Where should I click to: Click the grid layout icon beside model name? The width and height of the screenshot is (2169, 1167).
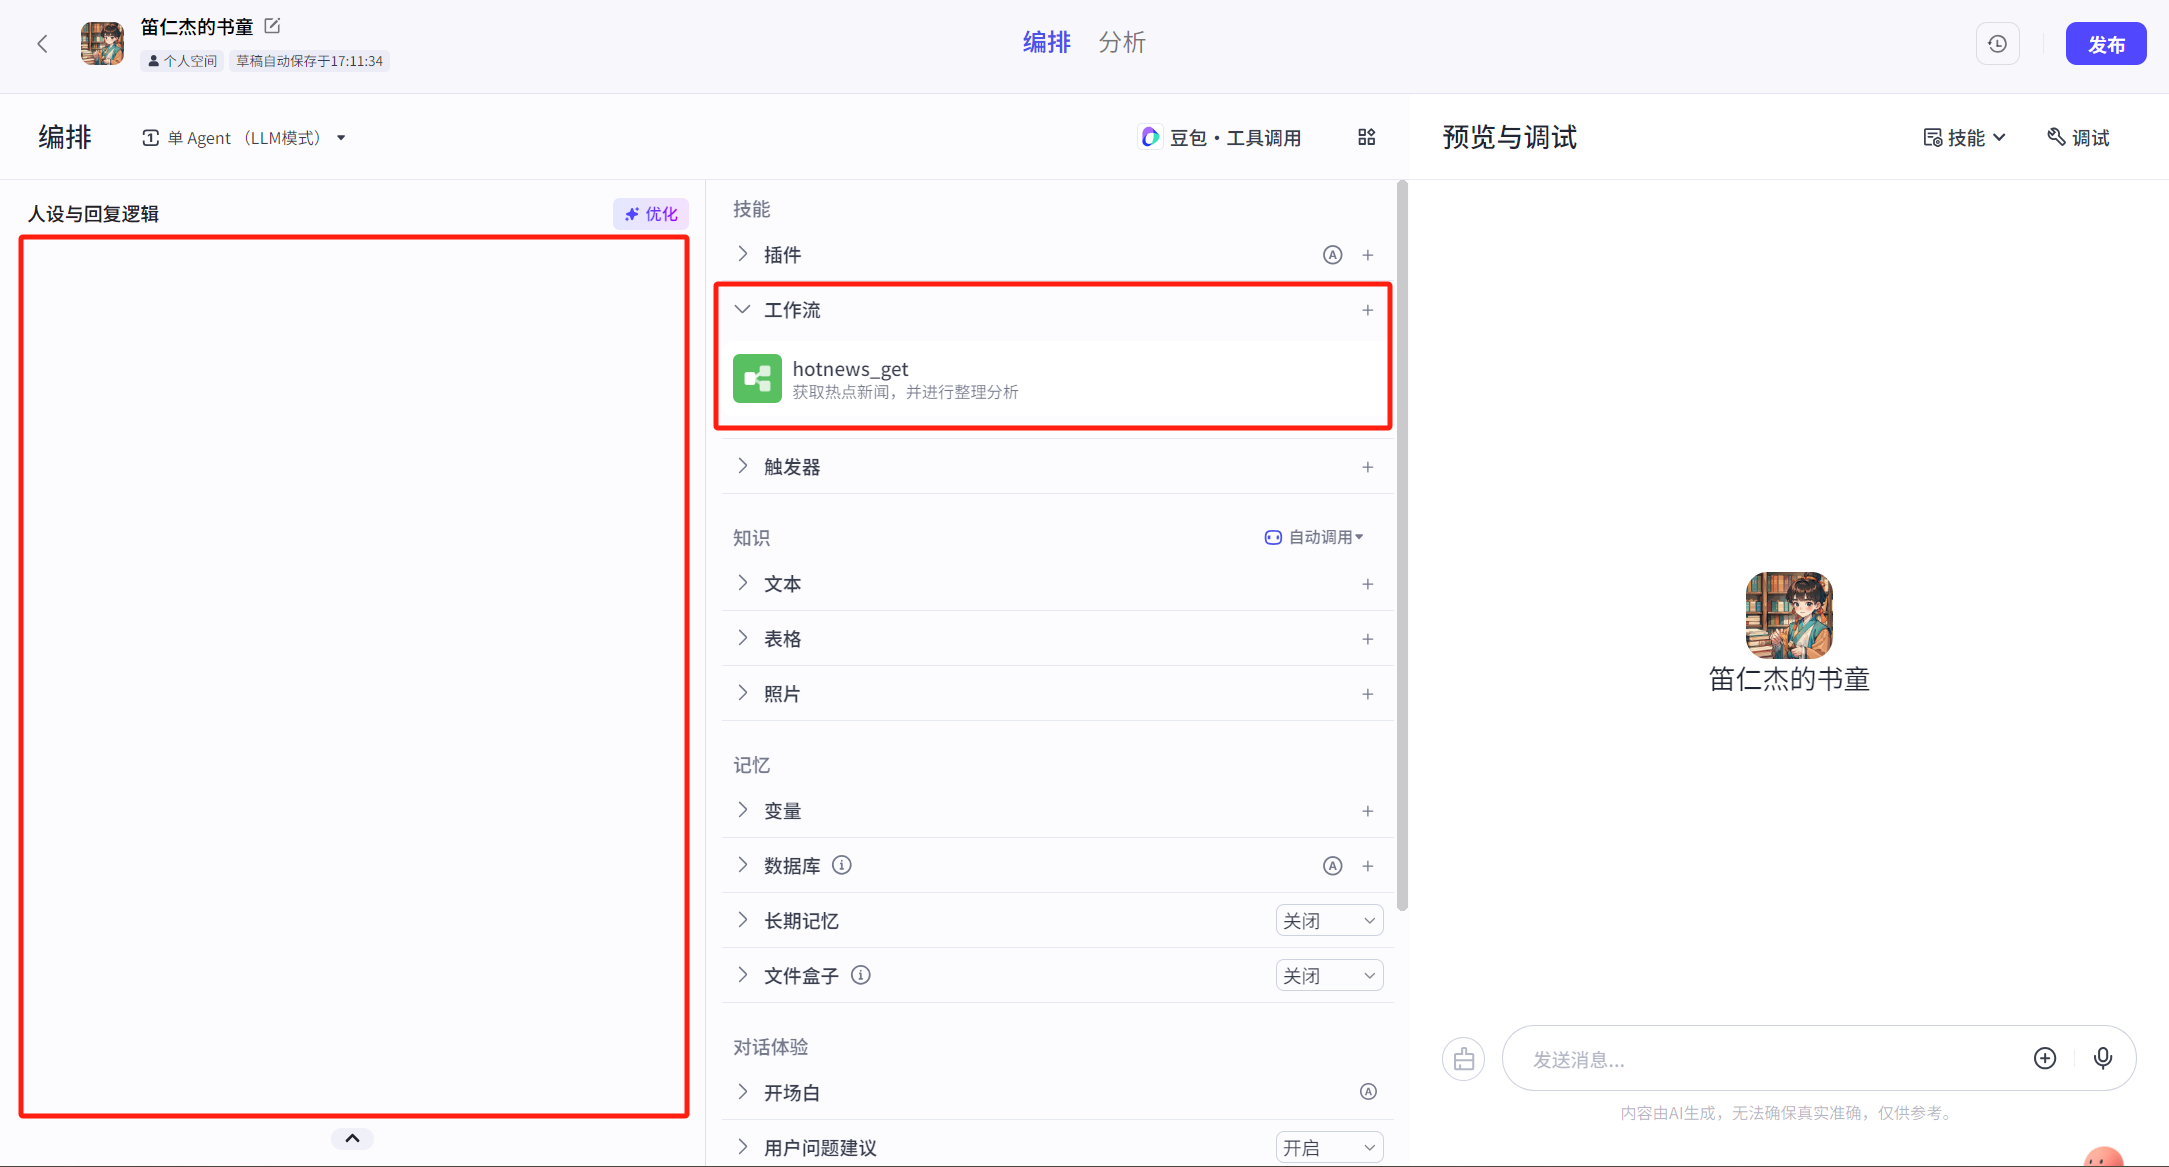click(1366, 137)
